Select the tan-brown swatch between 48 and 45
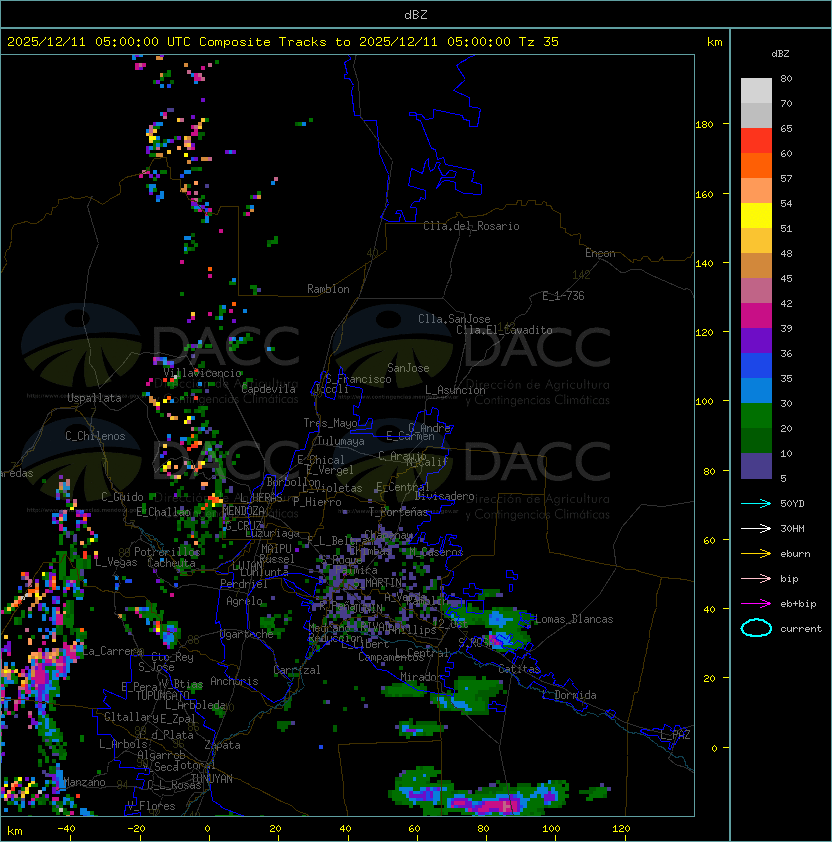 pyautogui.click(x=756, y=265)
